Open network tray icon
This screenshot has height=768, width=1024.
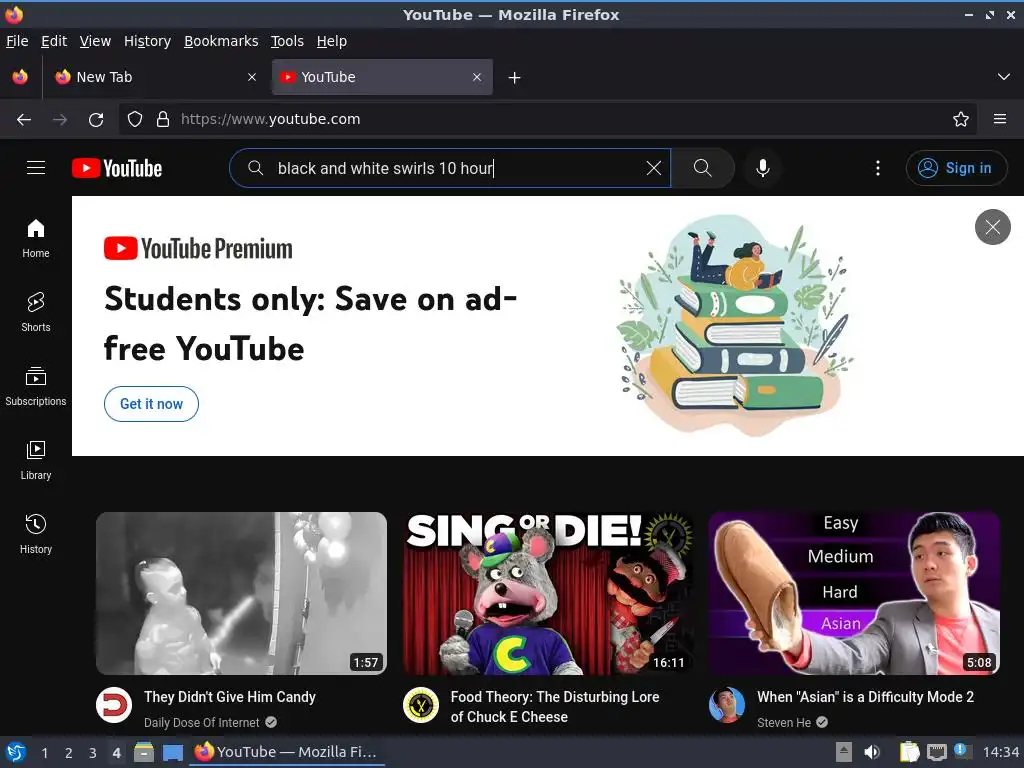[x=936, y=752]
